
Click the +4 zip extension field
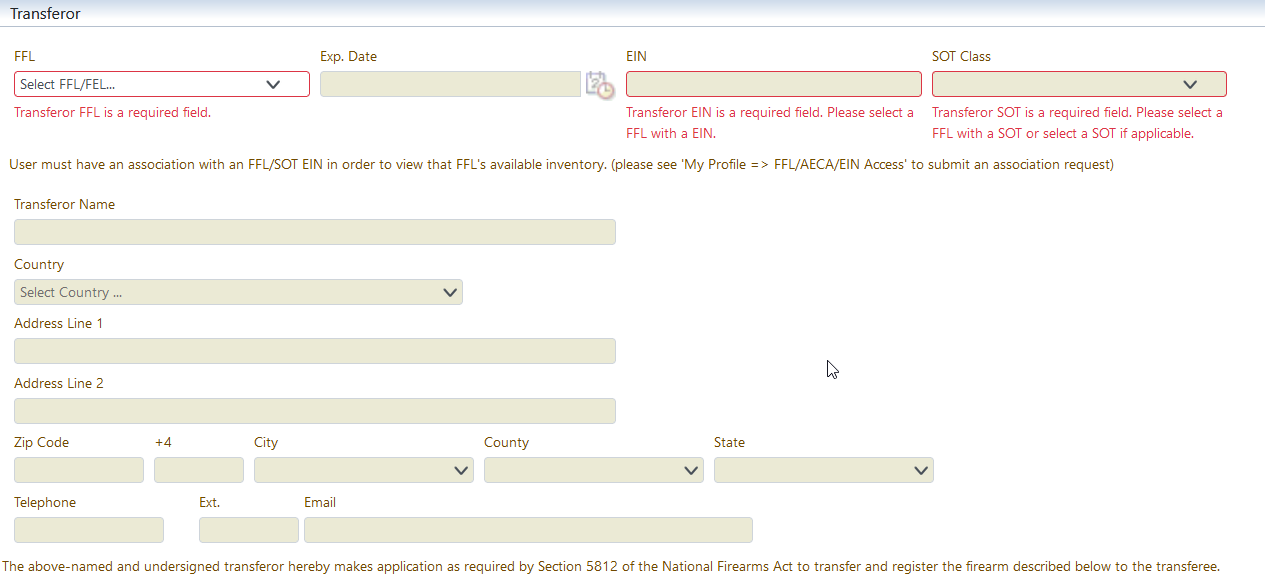(199, 470)
